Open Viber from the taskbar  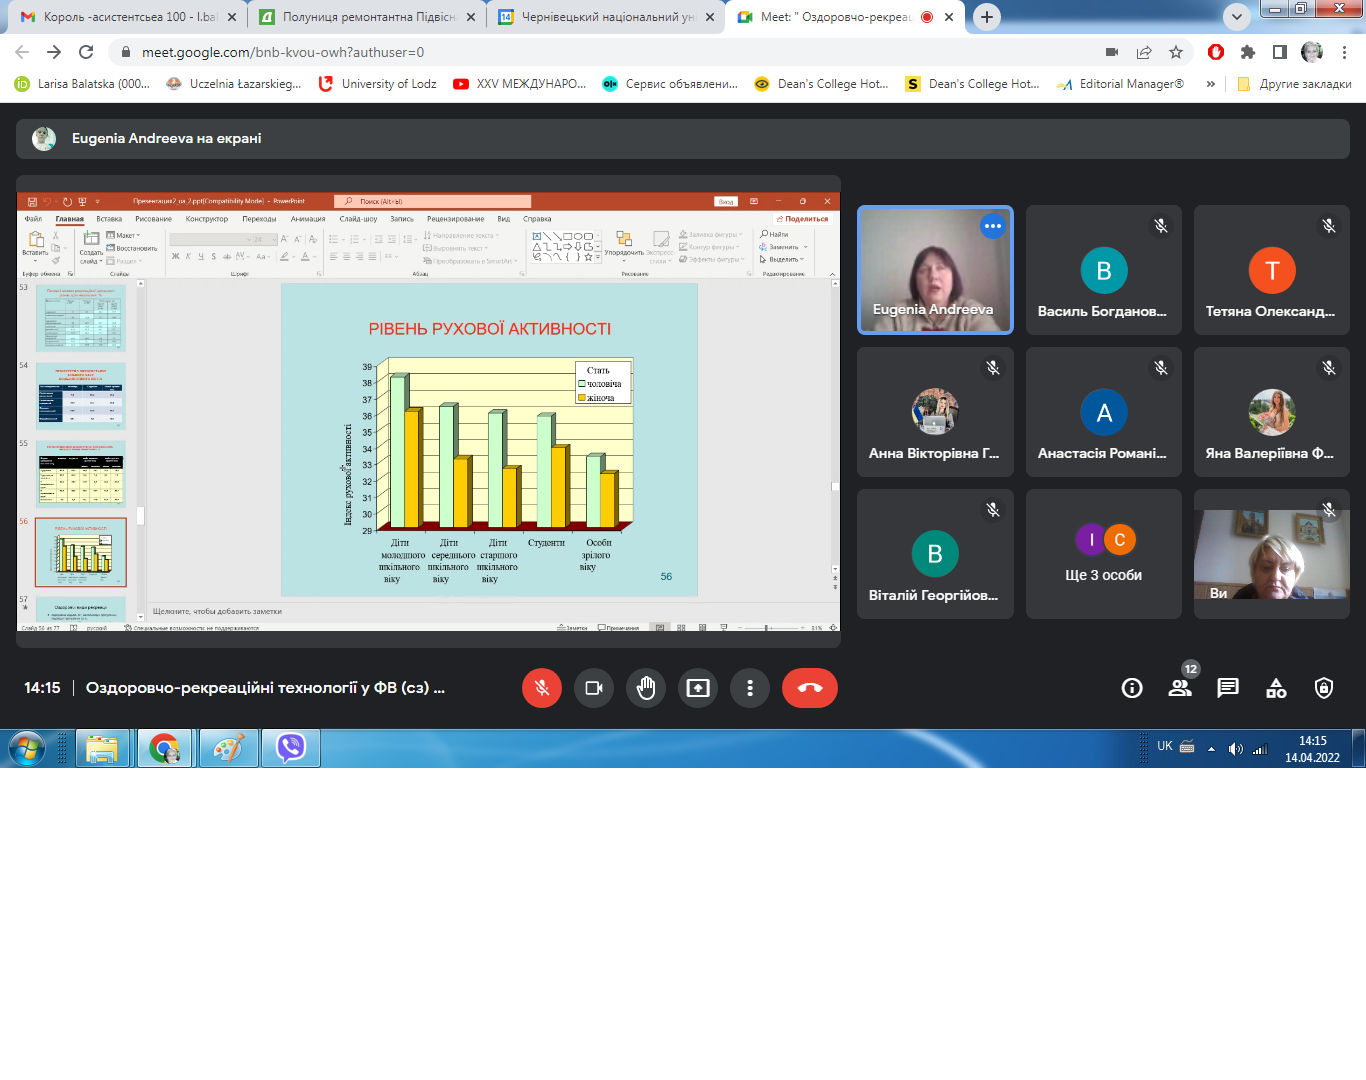click(x=291, y=748)
